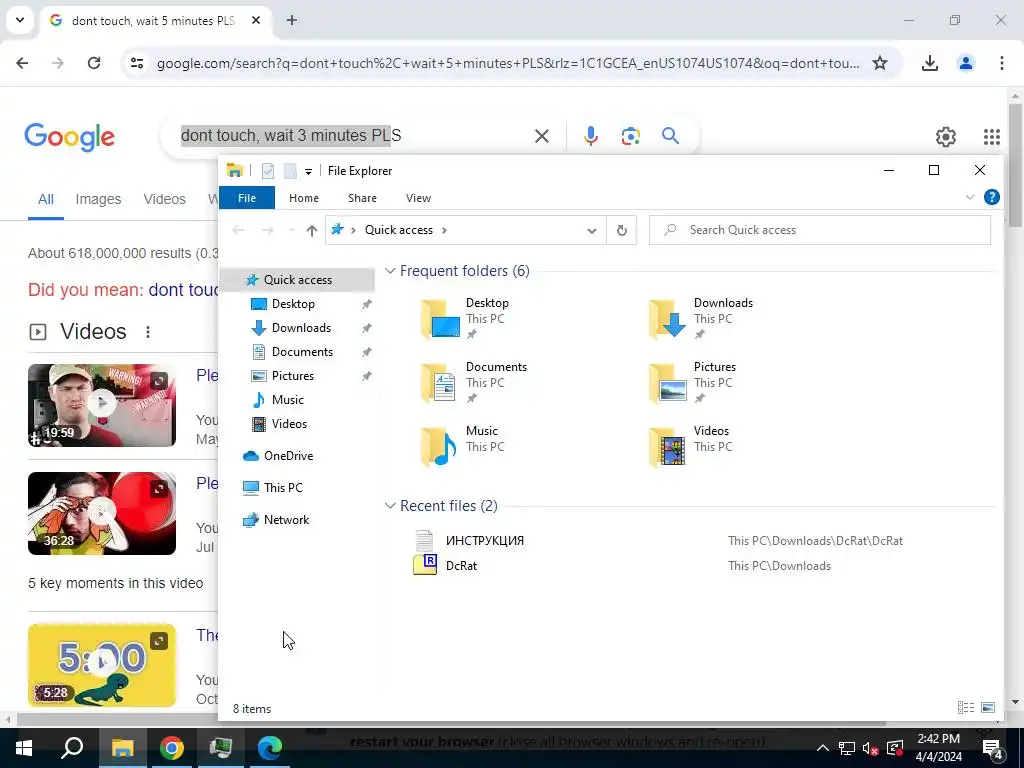This screenshot has width=1024, height=768.
Task: Click the Search Quick access field
Action: 820,230
